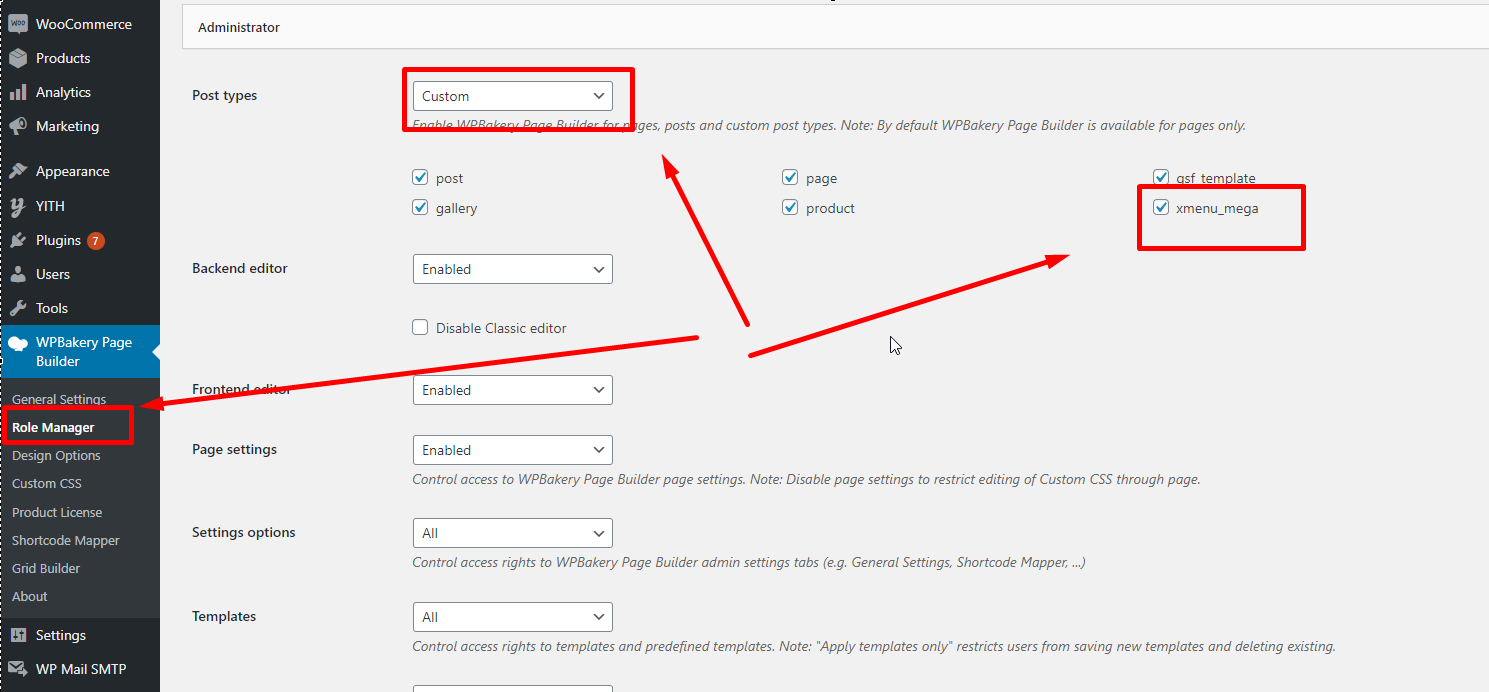Toggle the xmenu_mega checkbox
1489x692 pixels.
pyautogui.click(x=1161, y=208)
